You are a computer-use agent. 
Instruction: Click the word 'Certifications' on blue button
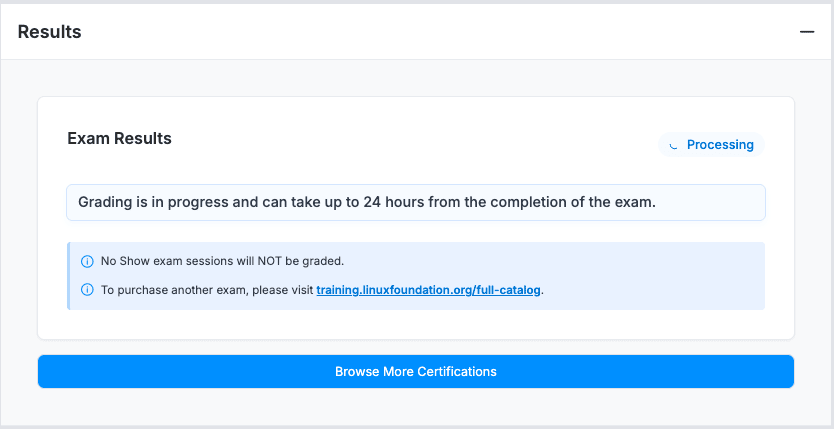(457, 372)
